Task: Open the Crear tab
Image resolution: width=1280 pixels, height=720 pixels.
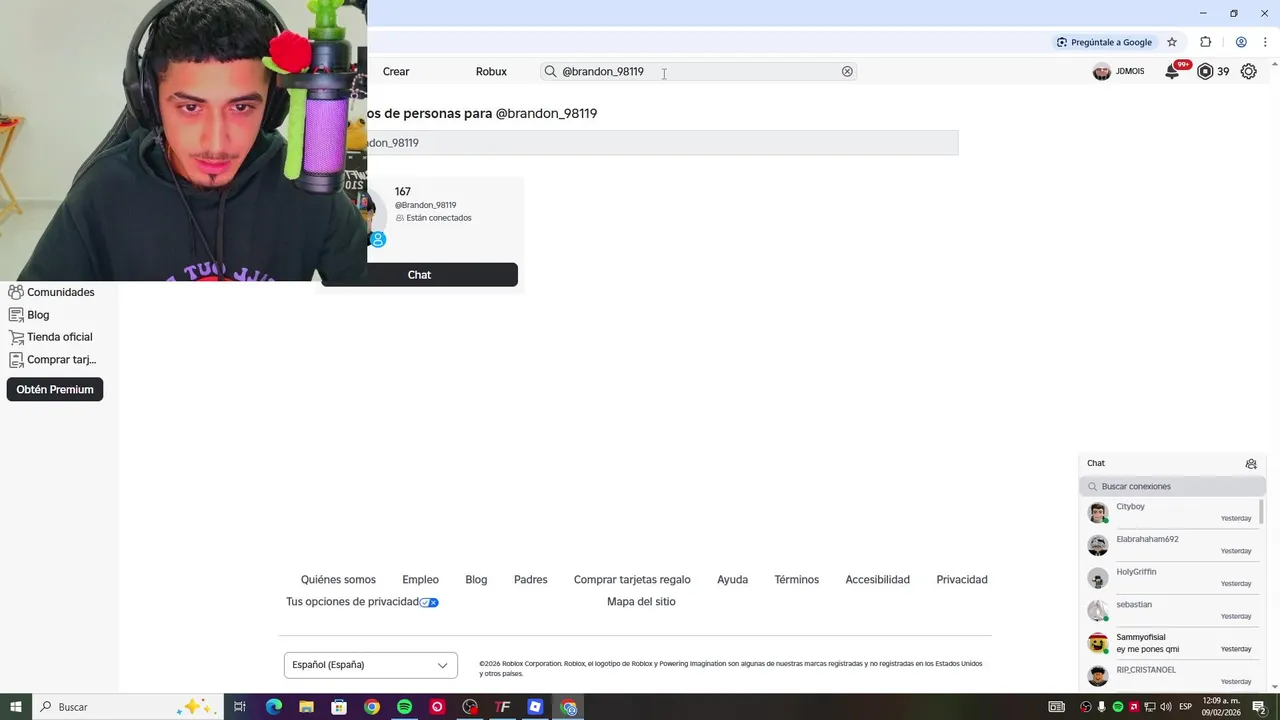Action: [396, 71]
